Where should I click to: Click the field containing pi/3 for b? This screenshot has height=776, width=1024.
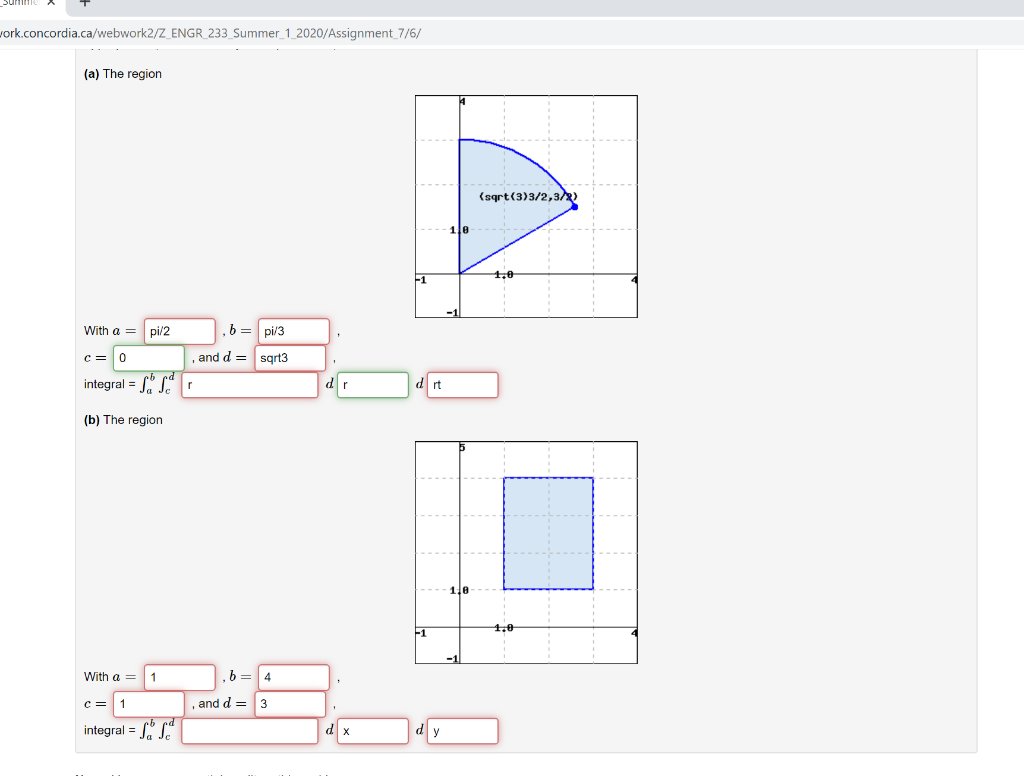point(293,331)
